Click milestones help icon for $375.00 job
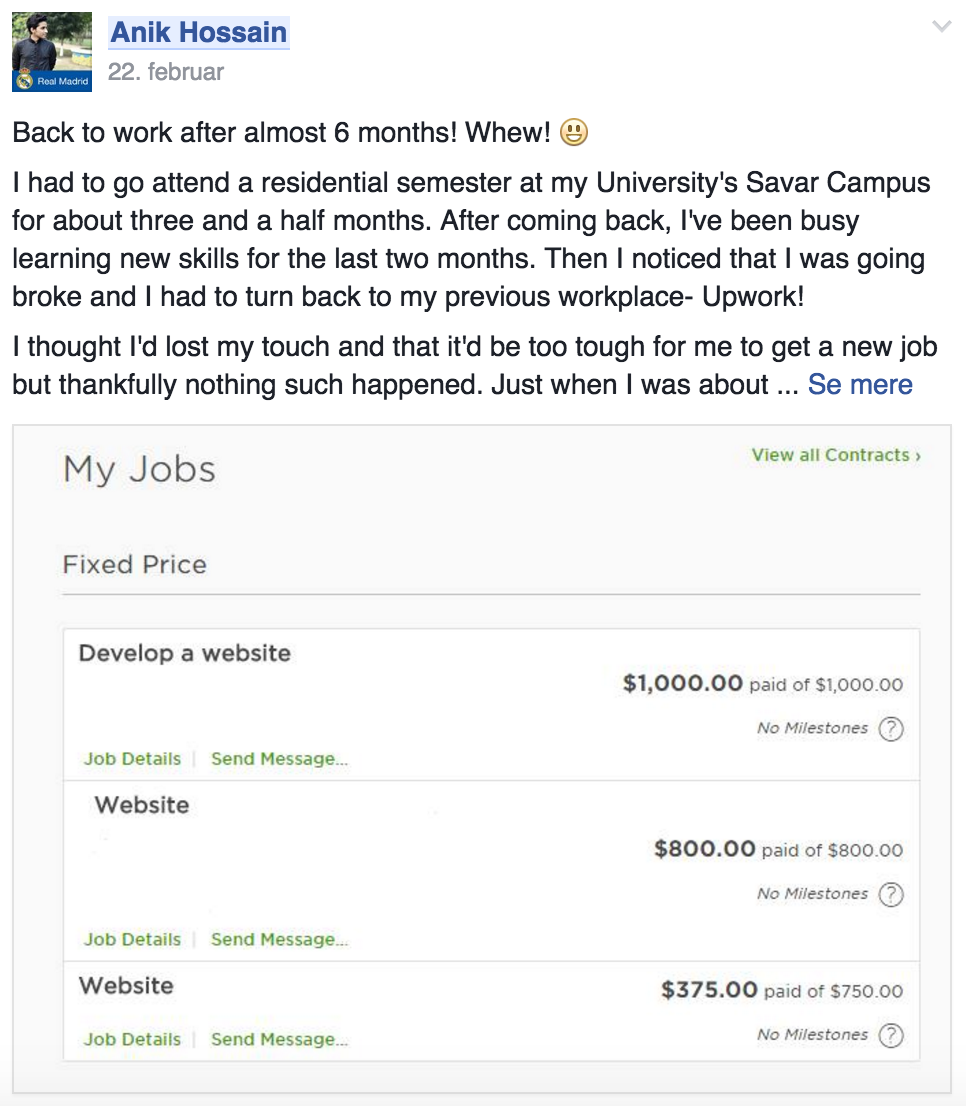The width and height of the screenshot is (966, 1106). click(890, 1035)
